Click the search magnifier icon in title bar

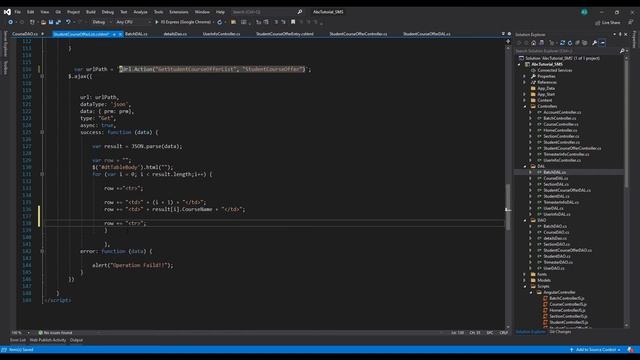tap(300, 12)
